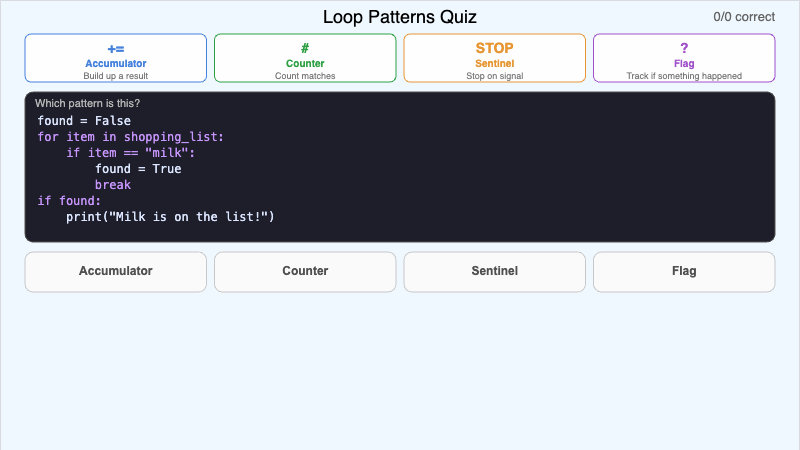Viewport: 800px width, 450px height.
Task: Click the += symbol on the Accumulator card
Action: point(115,48)
